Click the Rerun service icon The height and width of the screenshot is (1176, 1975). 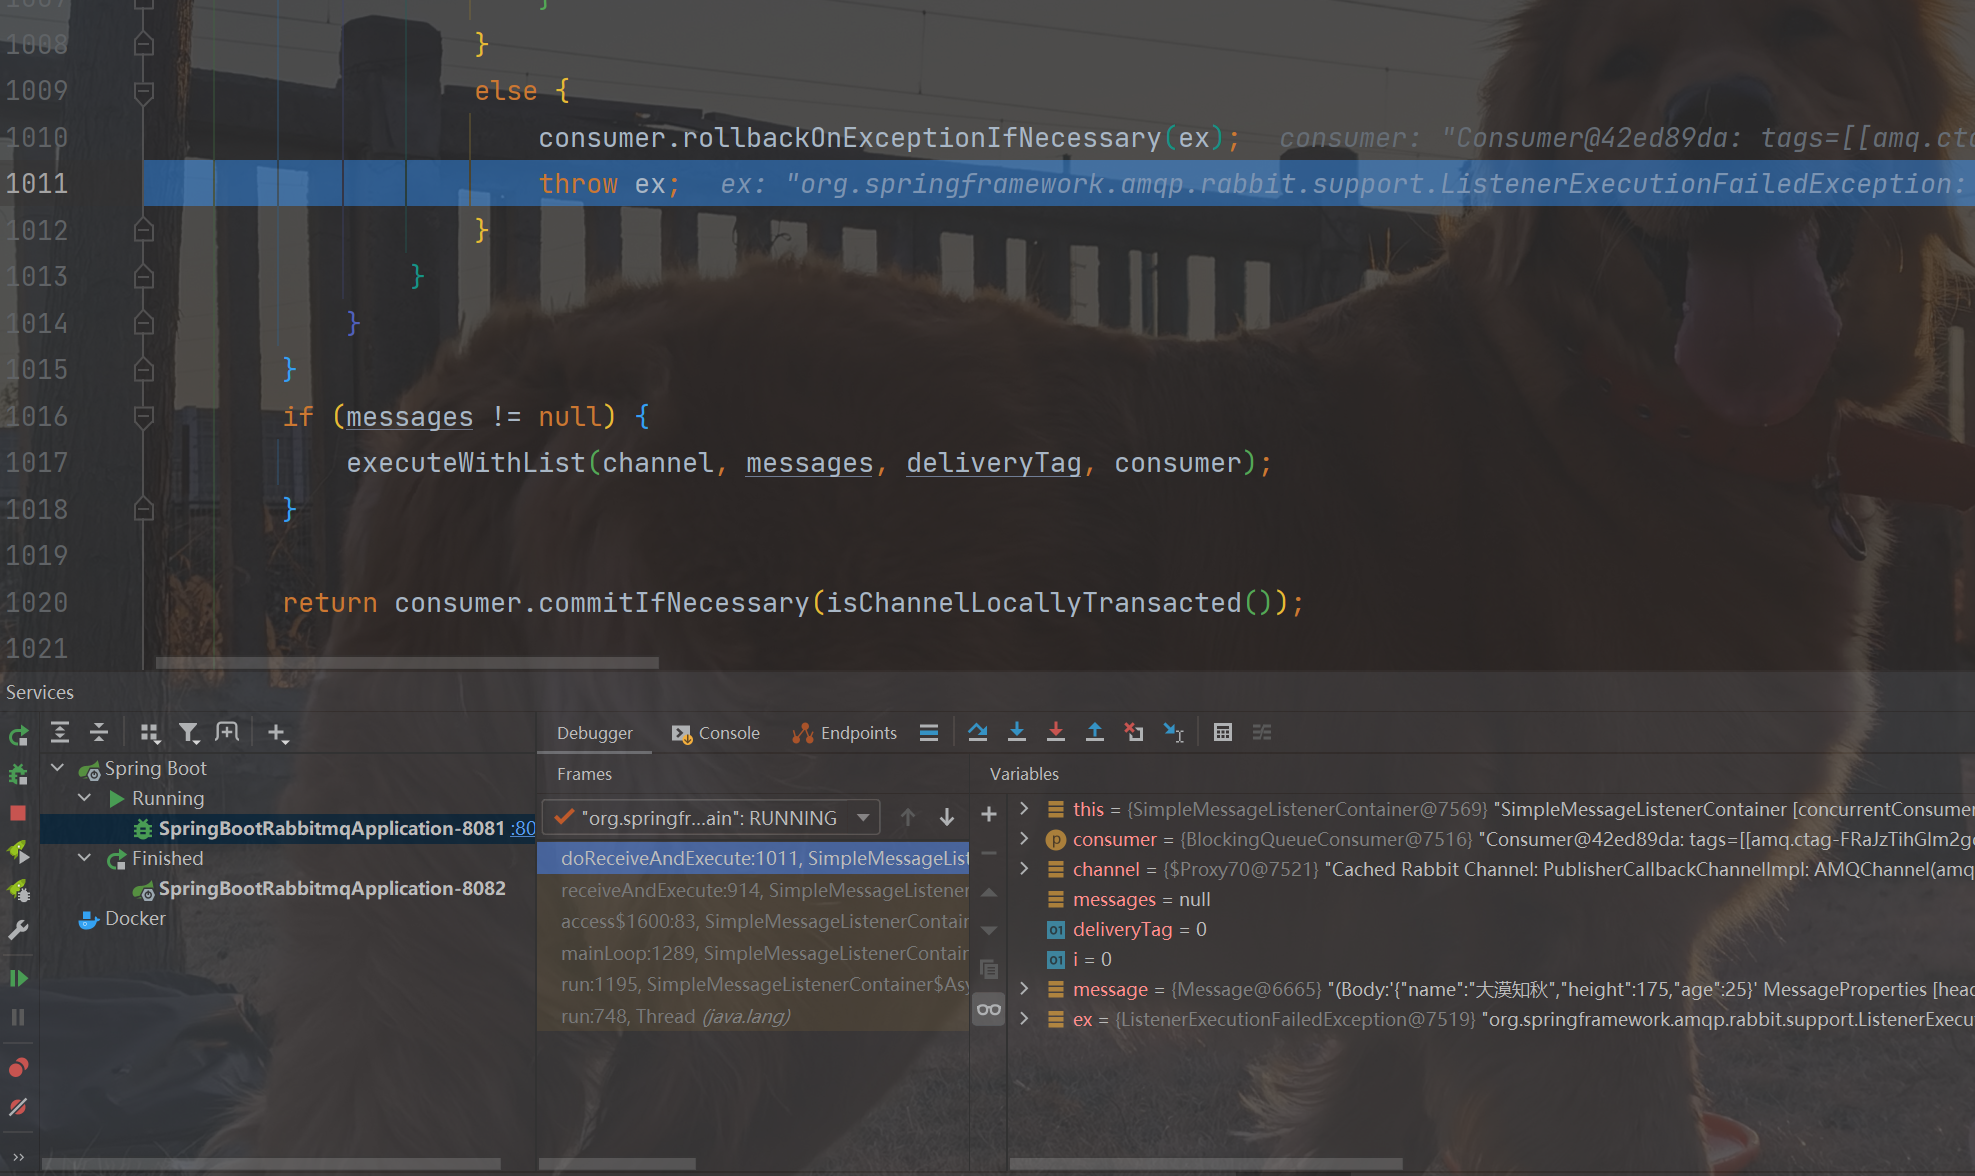[x=18, y=737]
